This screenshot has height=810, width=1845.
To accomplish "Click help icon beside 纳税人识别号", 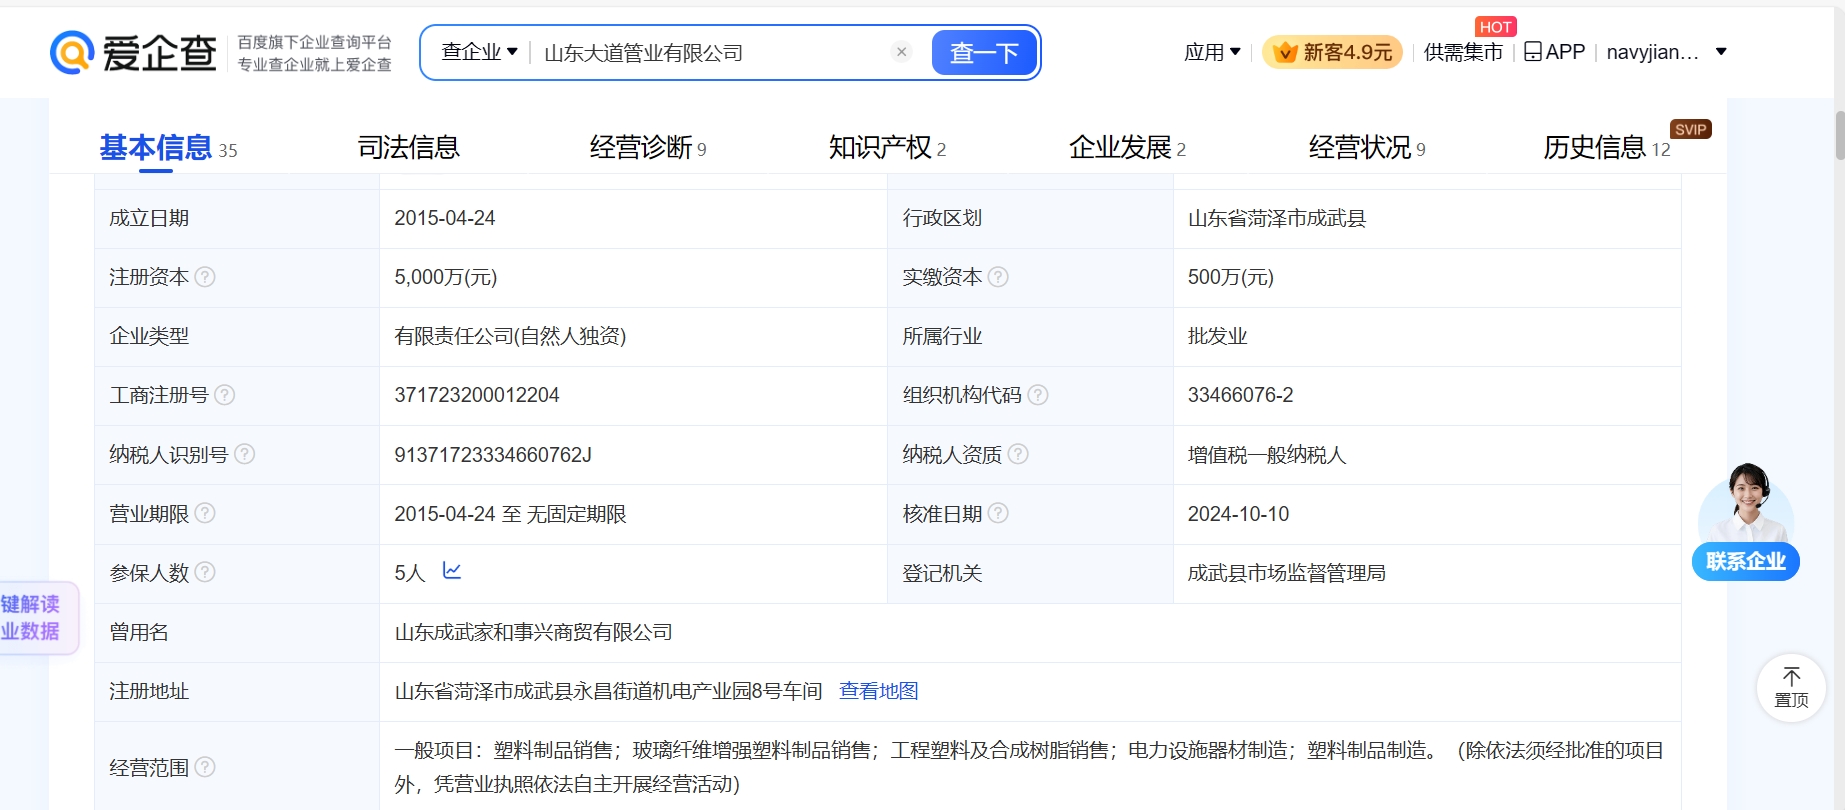I will [x=244, y=454].
